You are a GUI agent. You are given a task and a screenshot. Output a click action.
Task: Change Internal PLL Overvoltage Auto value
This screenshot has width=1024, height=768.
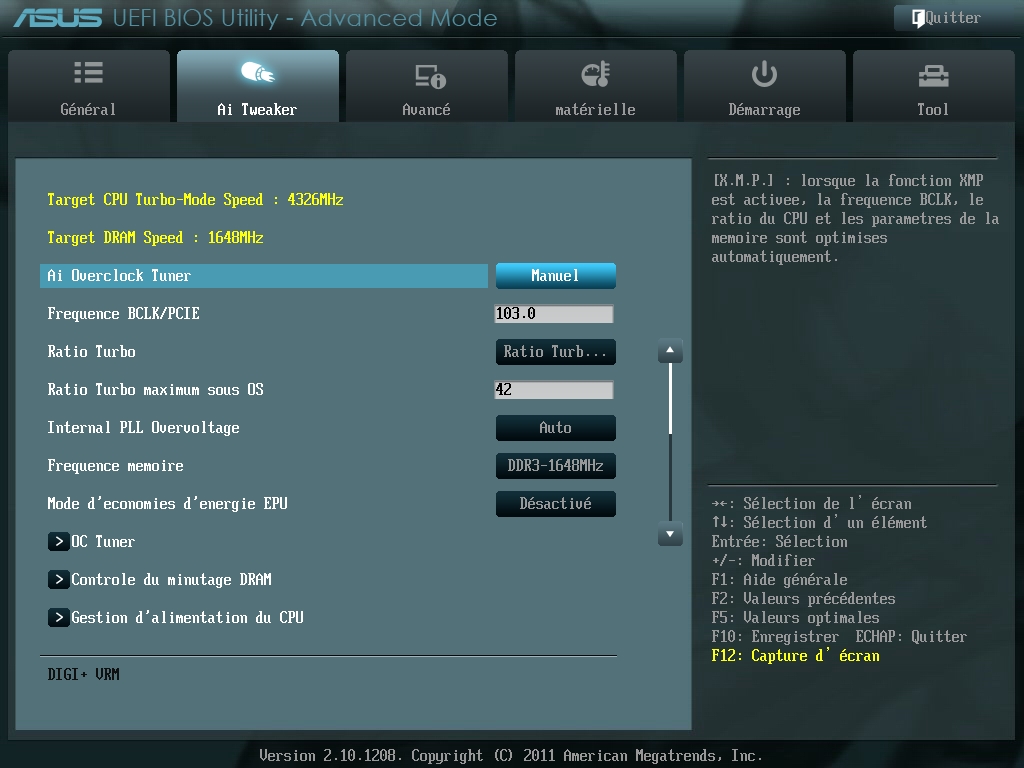tap(555, 428)
